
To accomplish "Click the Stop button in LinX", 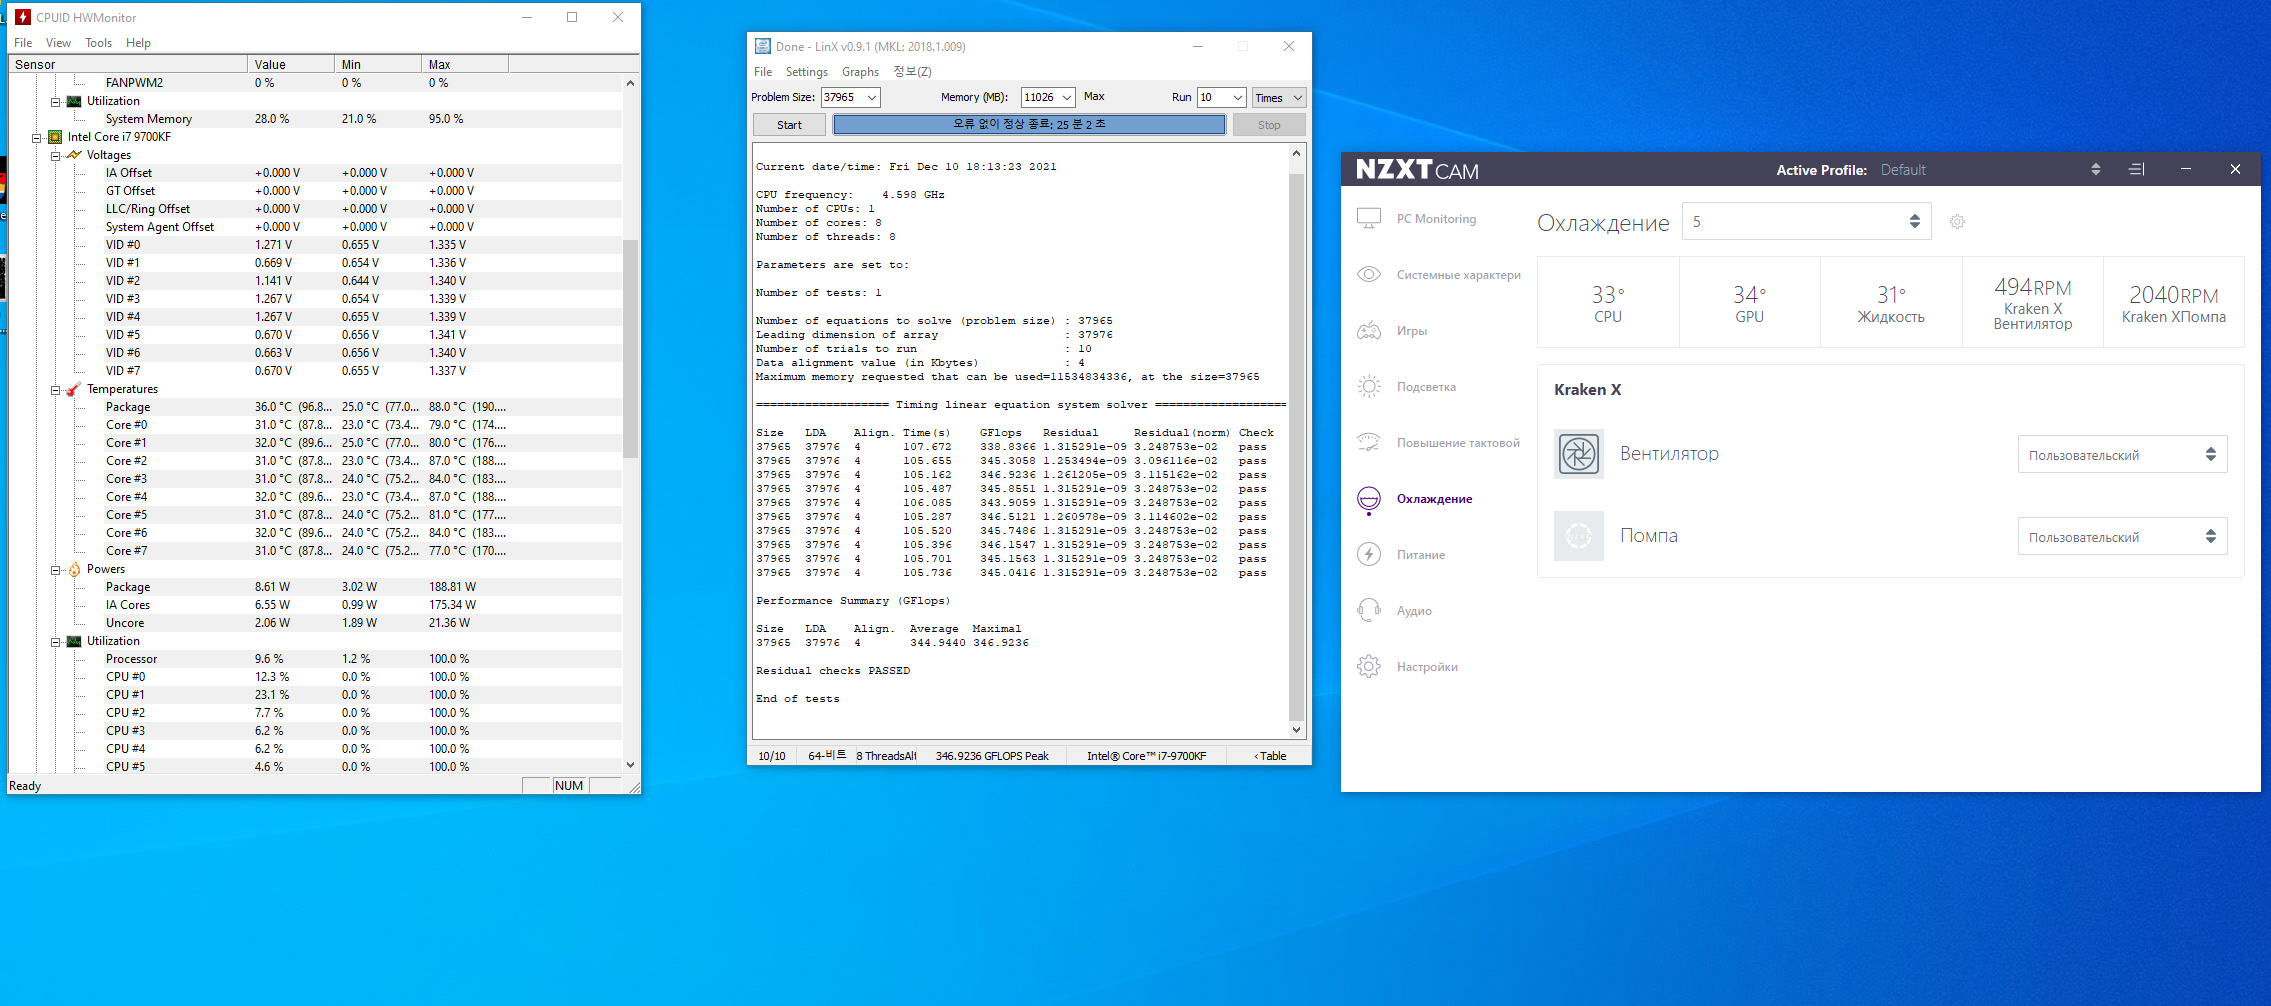I will (1269, 125).
